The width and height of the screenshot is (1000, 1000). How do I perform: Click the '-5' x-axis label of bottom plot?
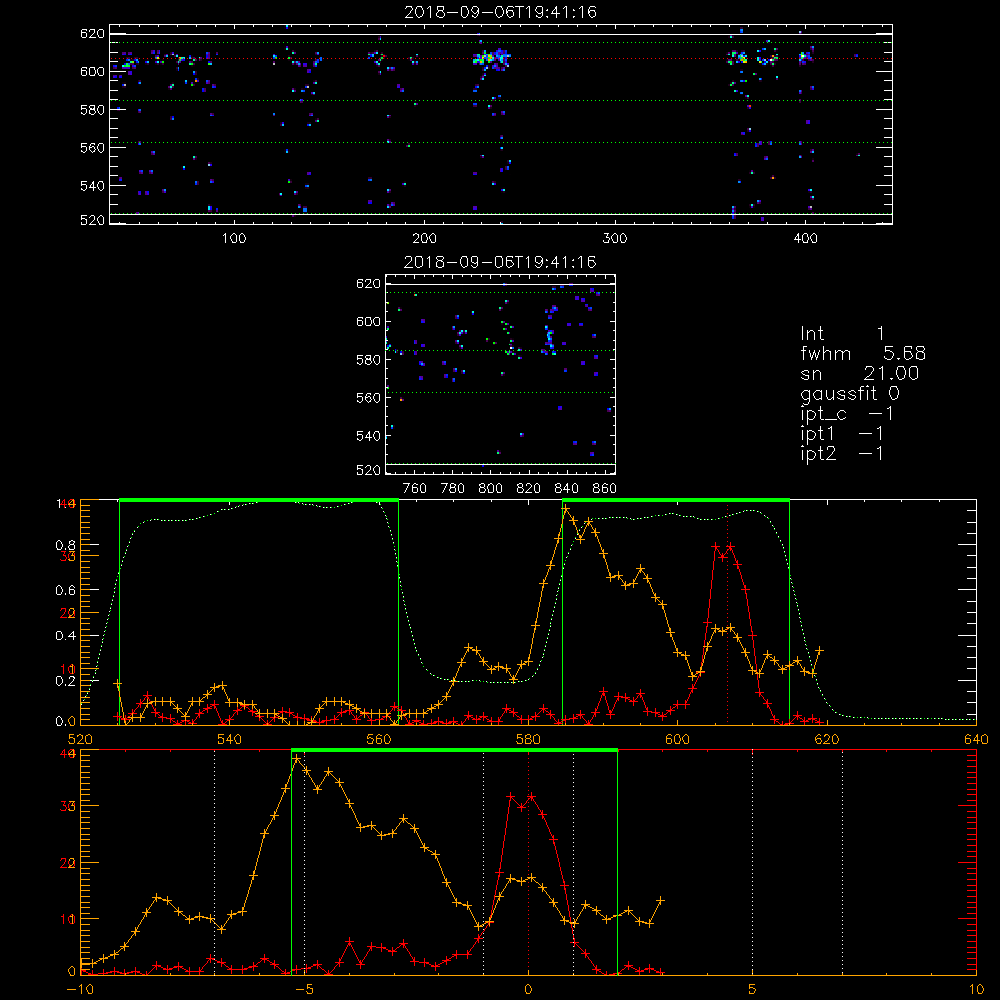point(304,989)
